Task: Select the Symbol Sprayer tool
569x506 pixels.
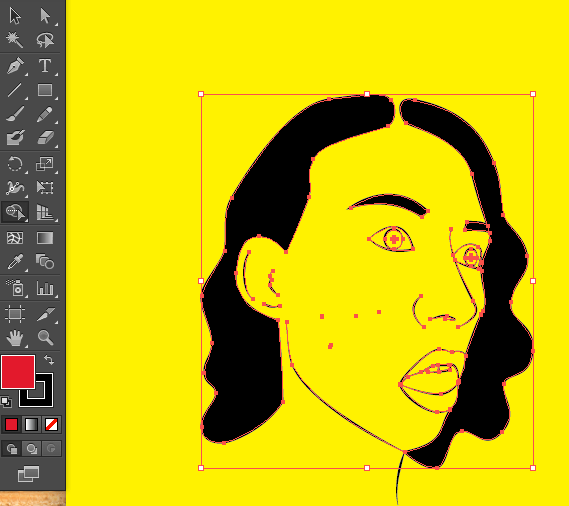Action: pos(15,288)
